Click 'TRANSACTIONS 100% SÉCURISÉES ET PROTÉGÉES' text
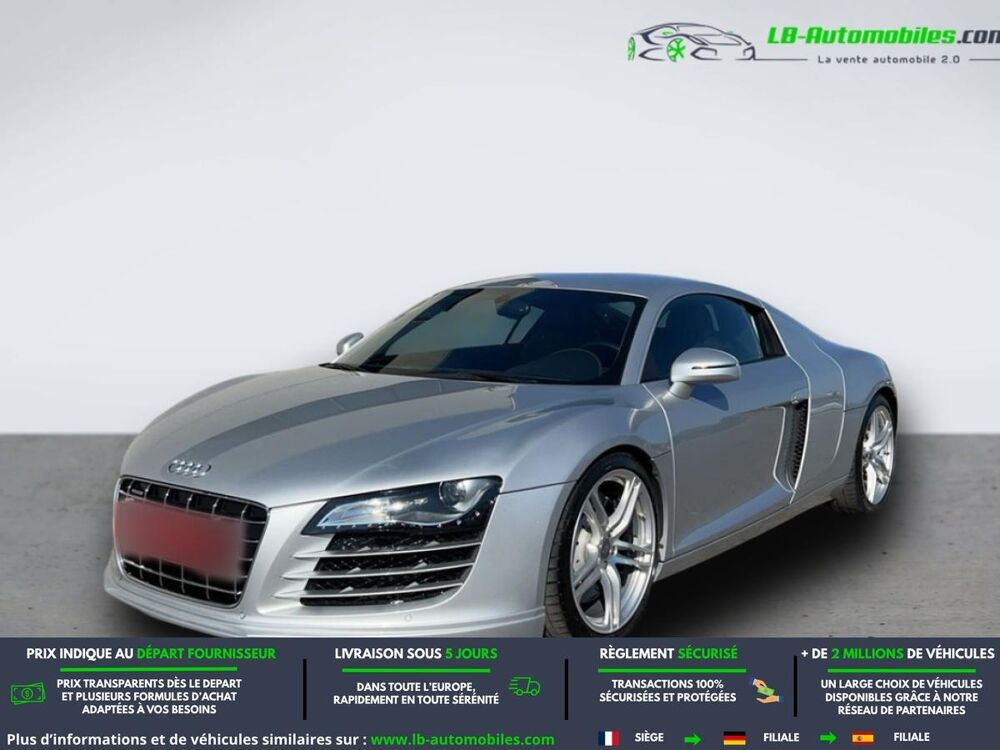The height and width of the screenshot is (750, 1000). (668, 691)
